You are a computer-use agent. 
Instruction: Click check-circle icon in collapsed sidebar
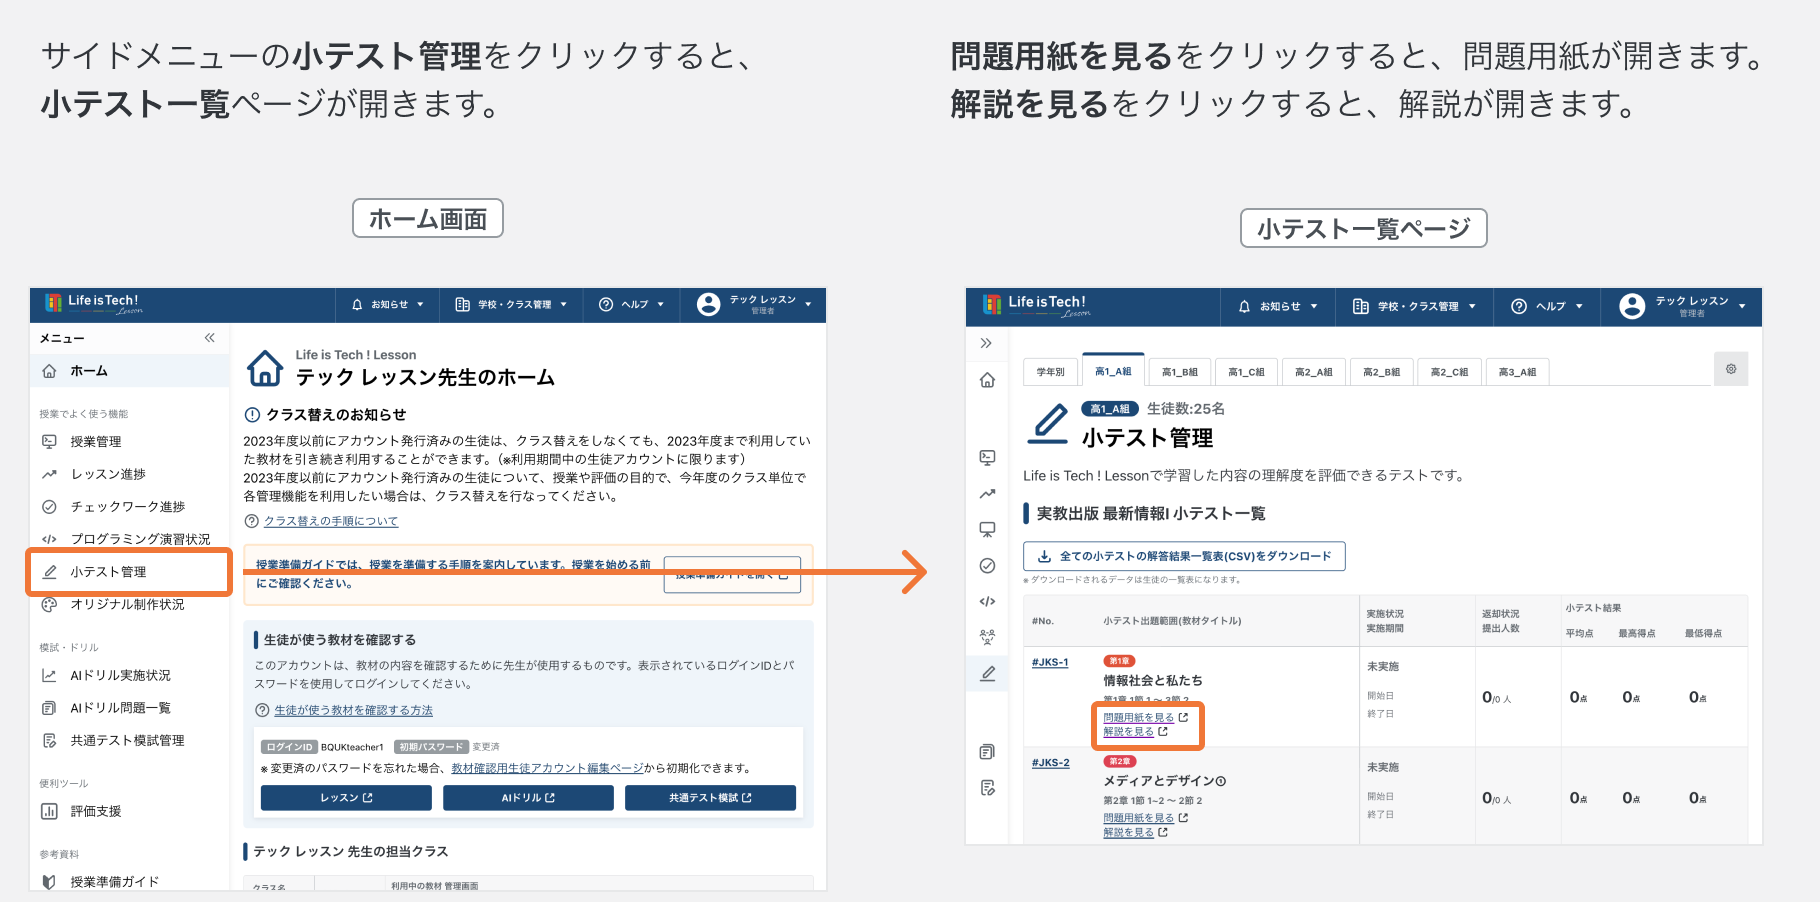coord(987,565)
